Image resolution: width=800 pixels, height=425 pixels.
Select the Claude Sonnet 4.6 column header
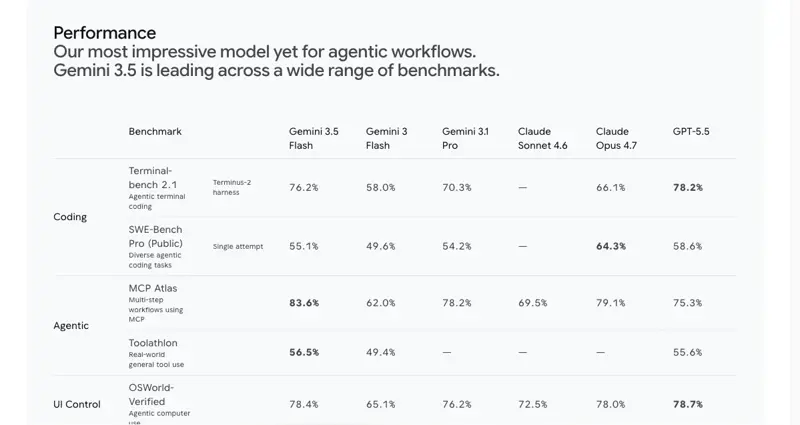(542, 138)
